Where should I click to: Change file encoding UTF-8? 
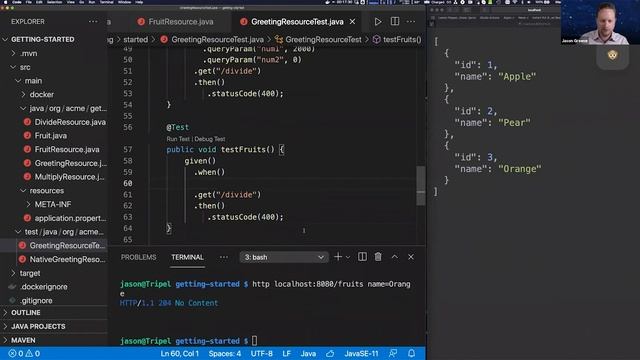point(262,353)
